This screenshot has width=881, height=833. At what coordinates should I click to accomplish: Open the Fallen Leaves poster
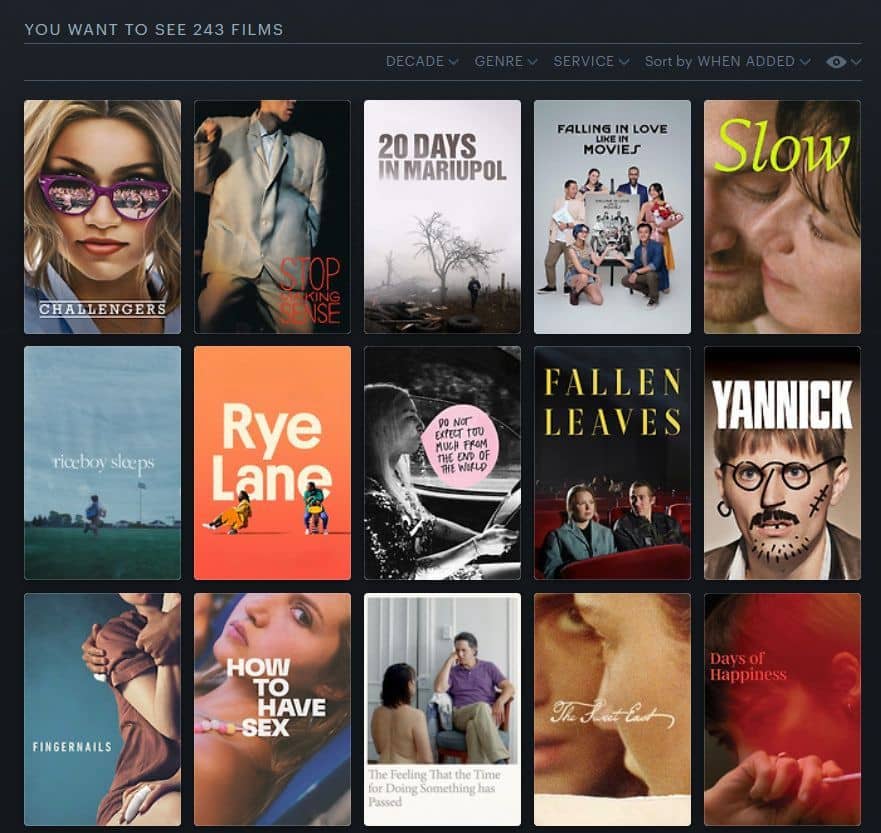pos(612,463)
